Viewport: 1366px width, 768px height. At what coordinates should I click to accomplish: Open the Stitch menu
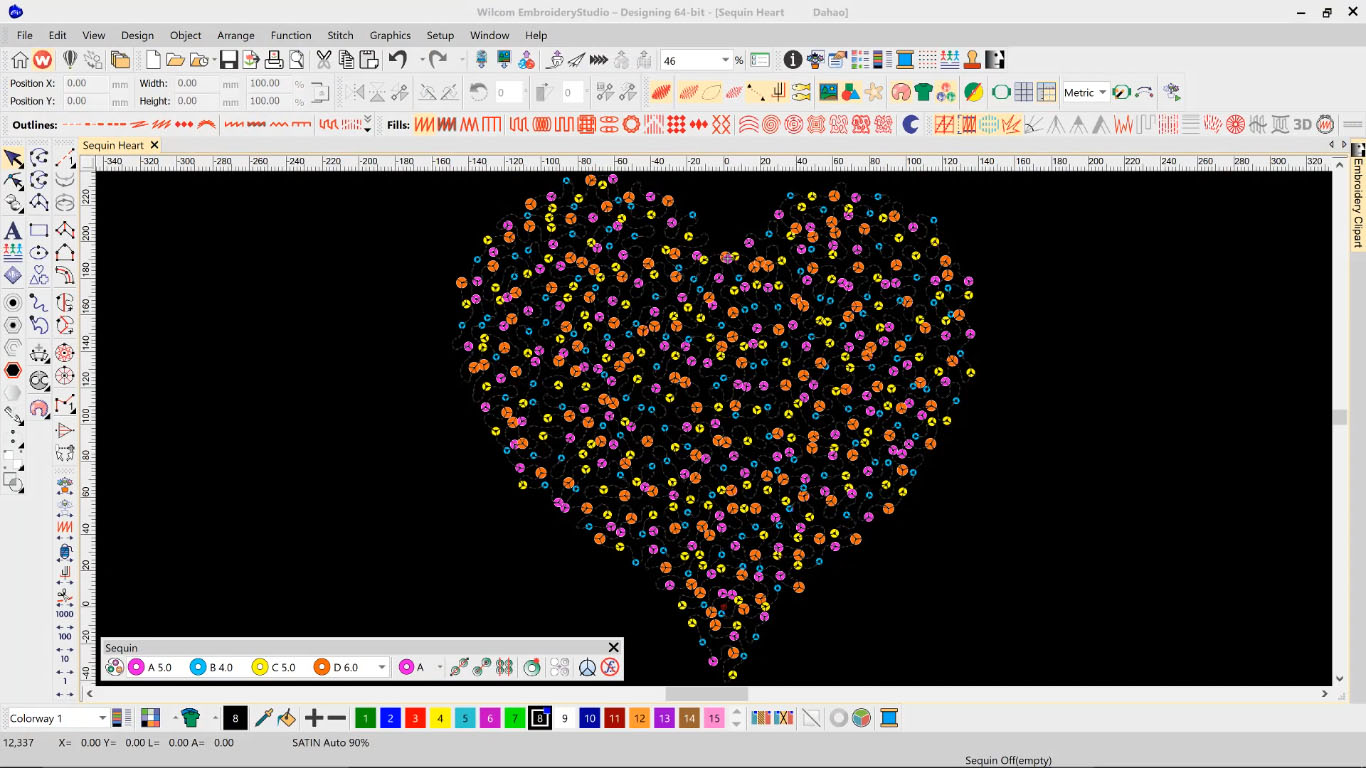click(x=340, y=35)
